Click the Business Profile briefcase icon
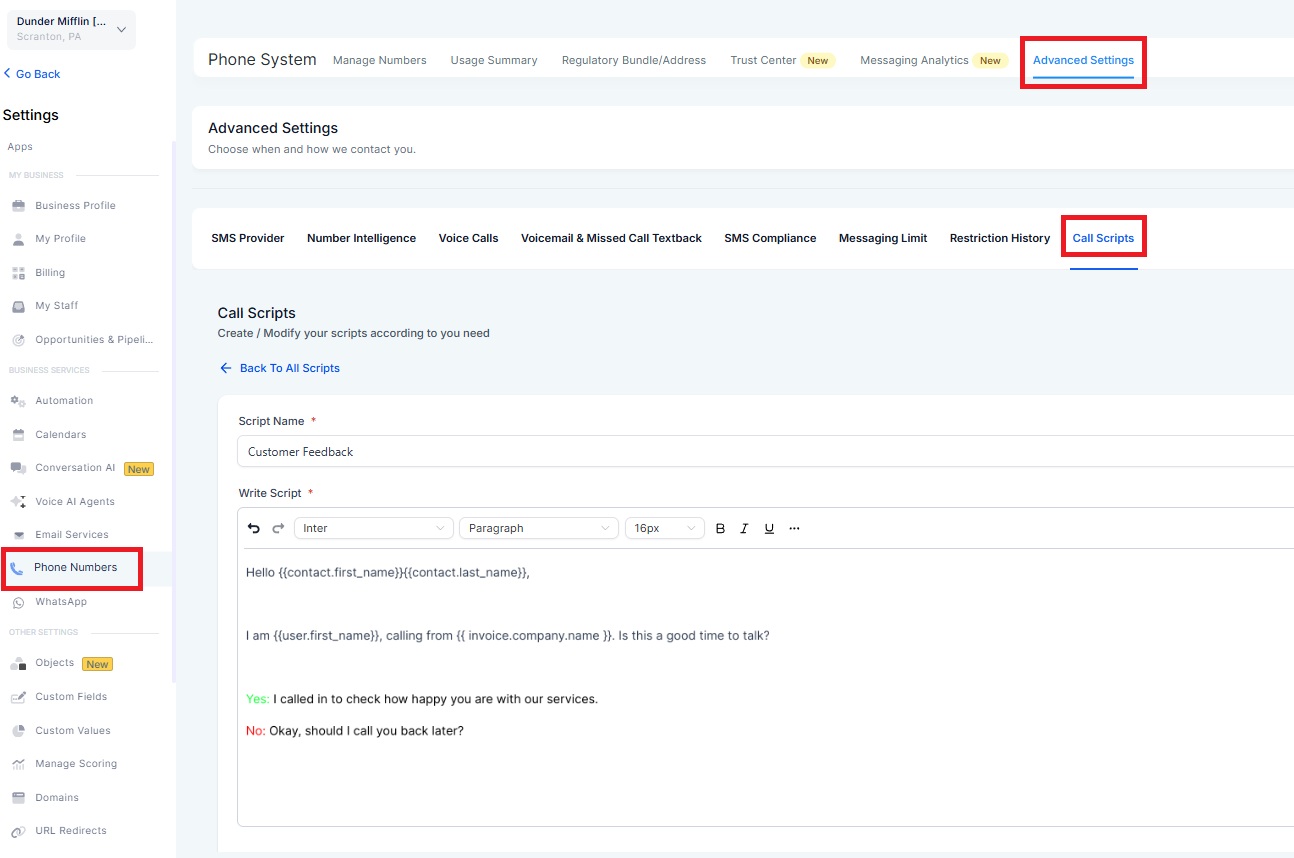 (18, 206)
